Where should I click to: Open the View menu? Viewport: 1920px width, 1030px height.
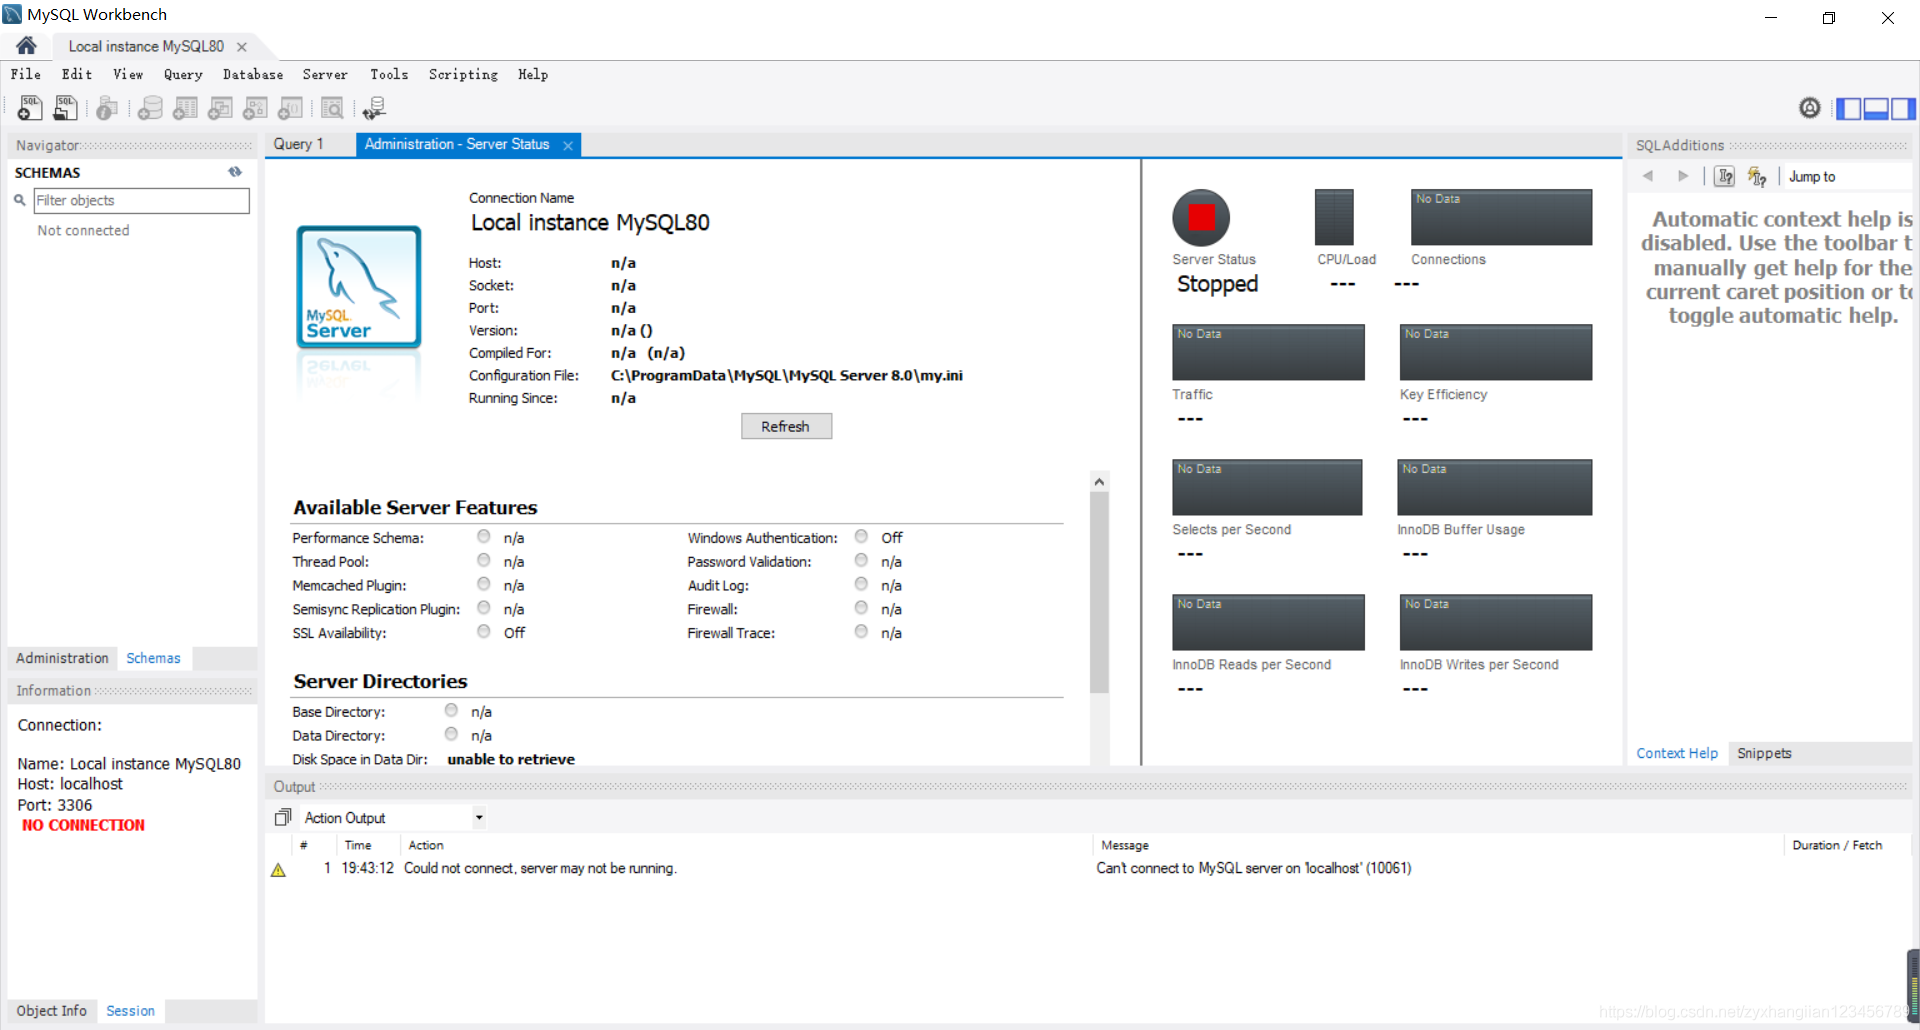[128, 74]
